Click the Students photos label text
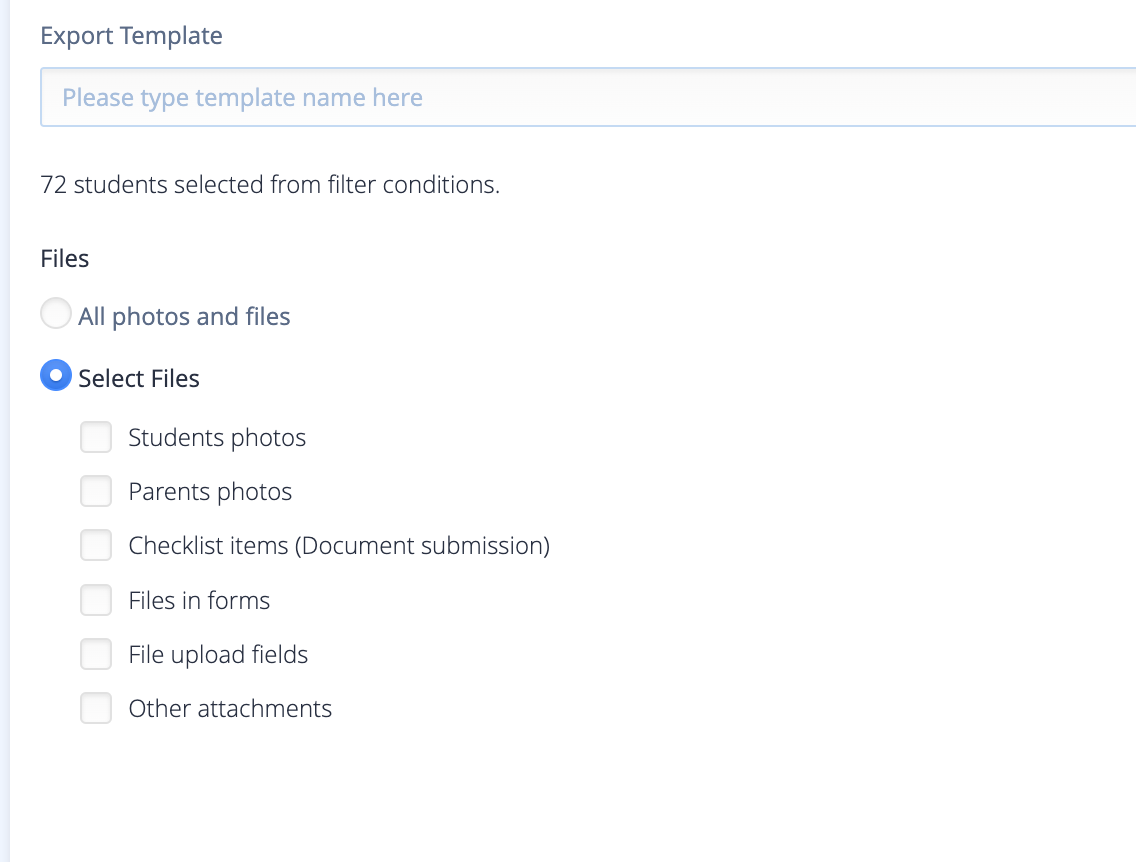 point(217,438)
